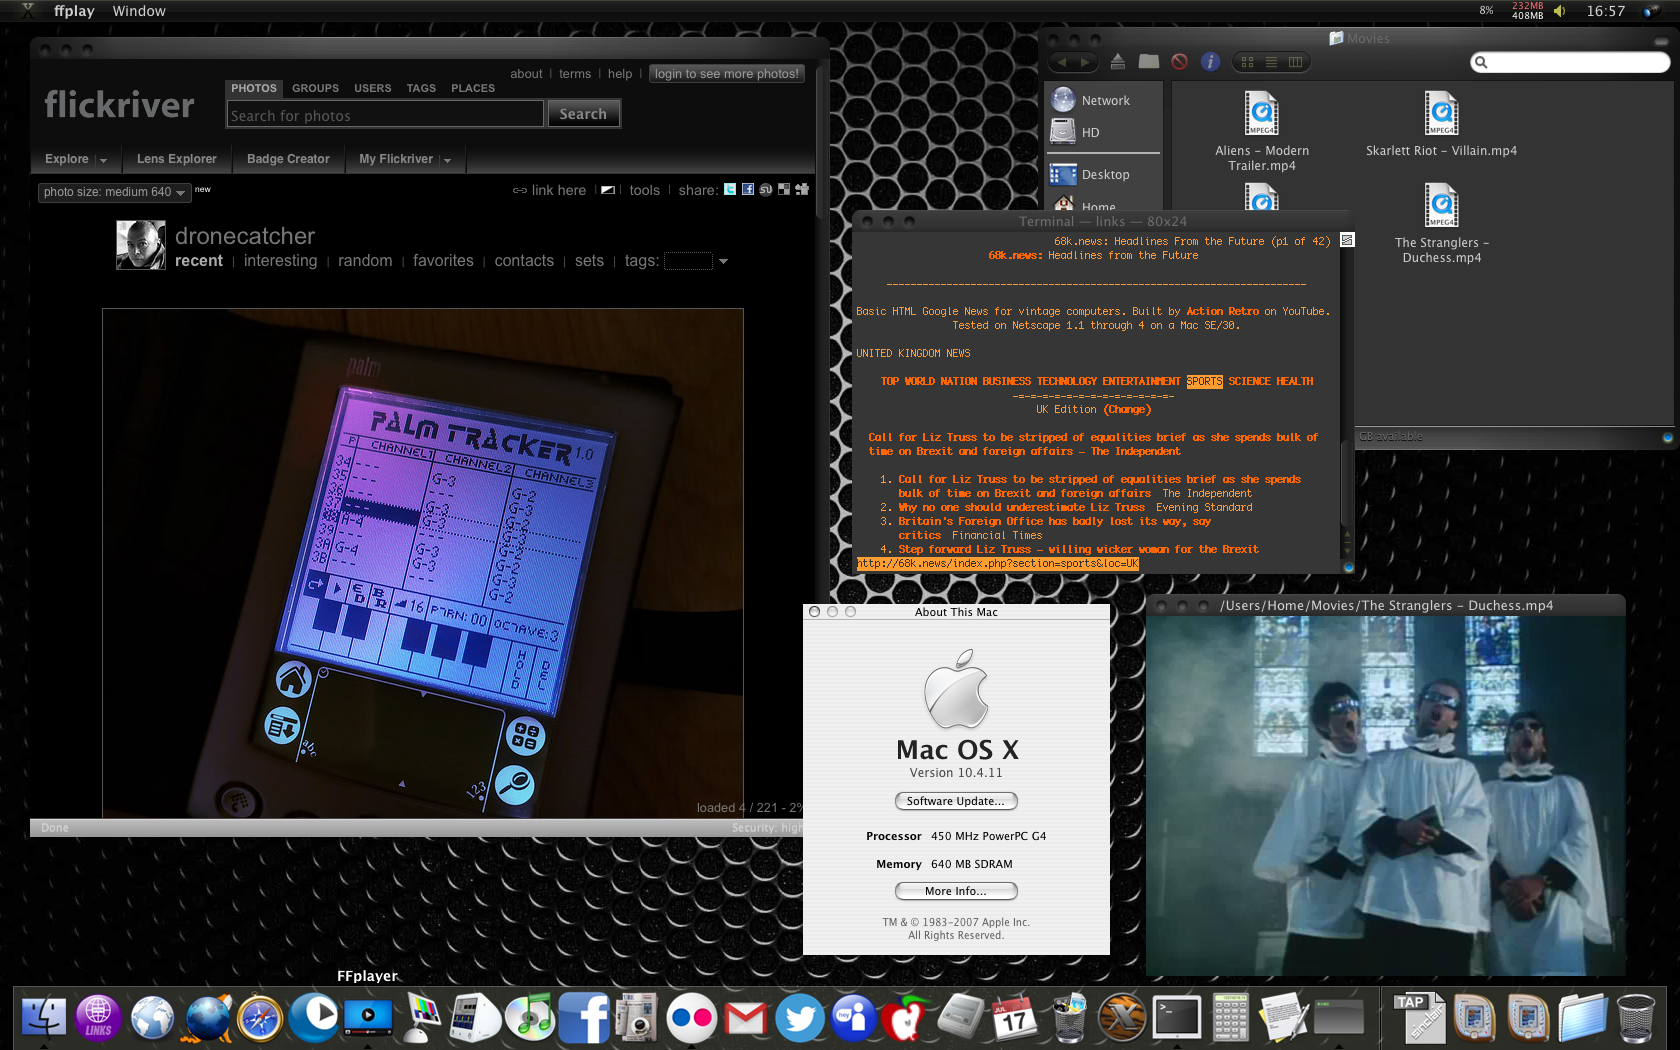Click the eject button in Movies Finder toolbar

click(1118, 62)
